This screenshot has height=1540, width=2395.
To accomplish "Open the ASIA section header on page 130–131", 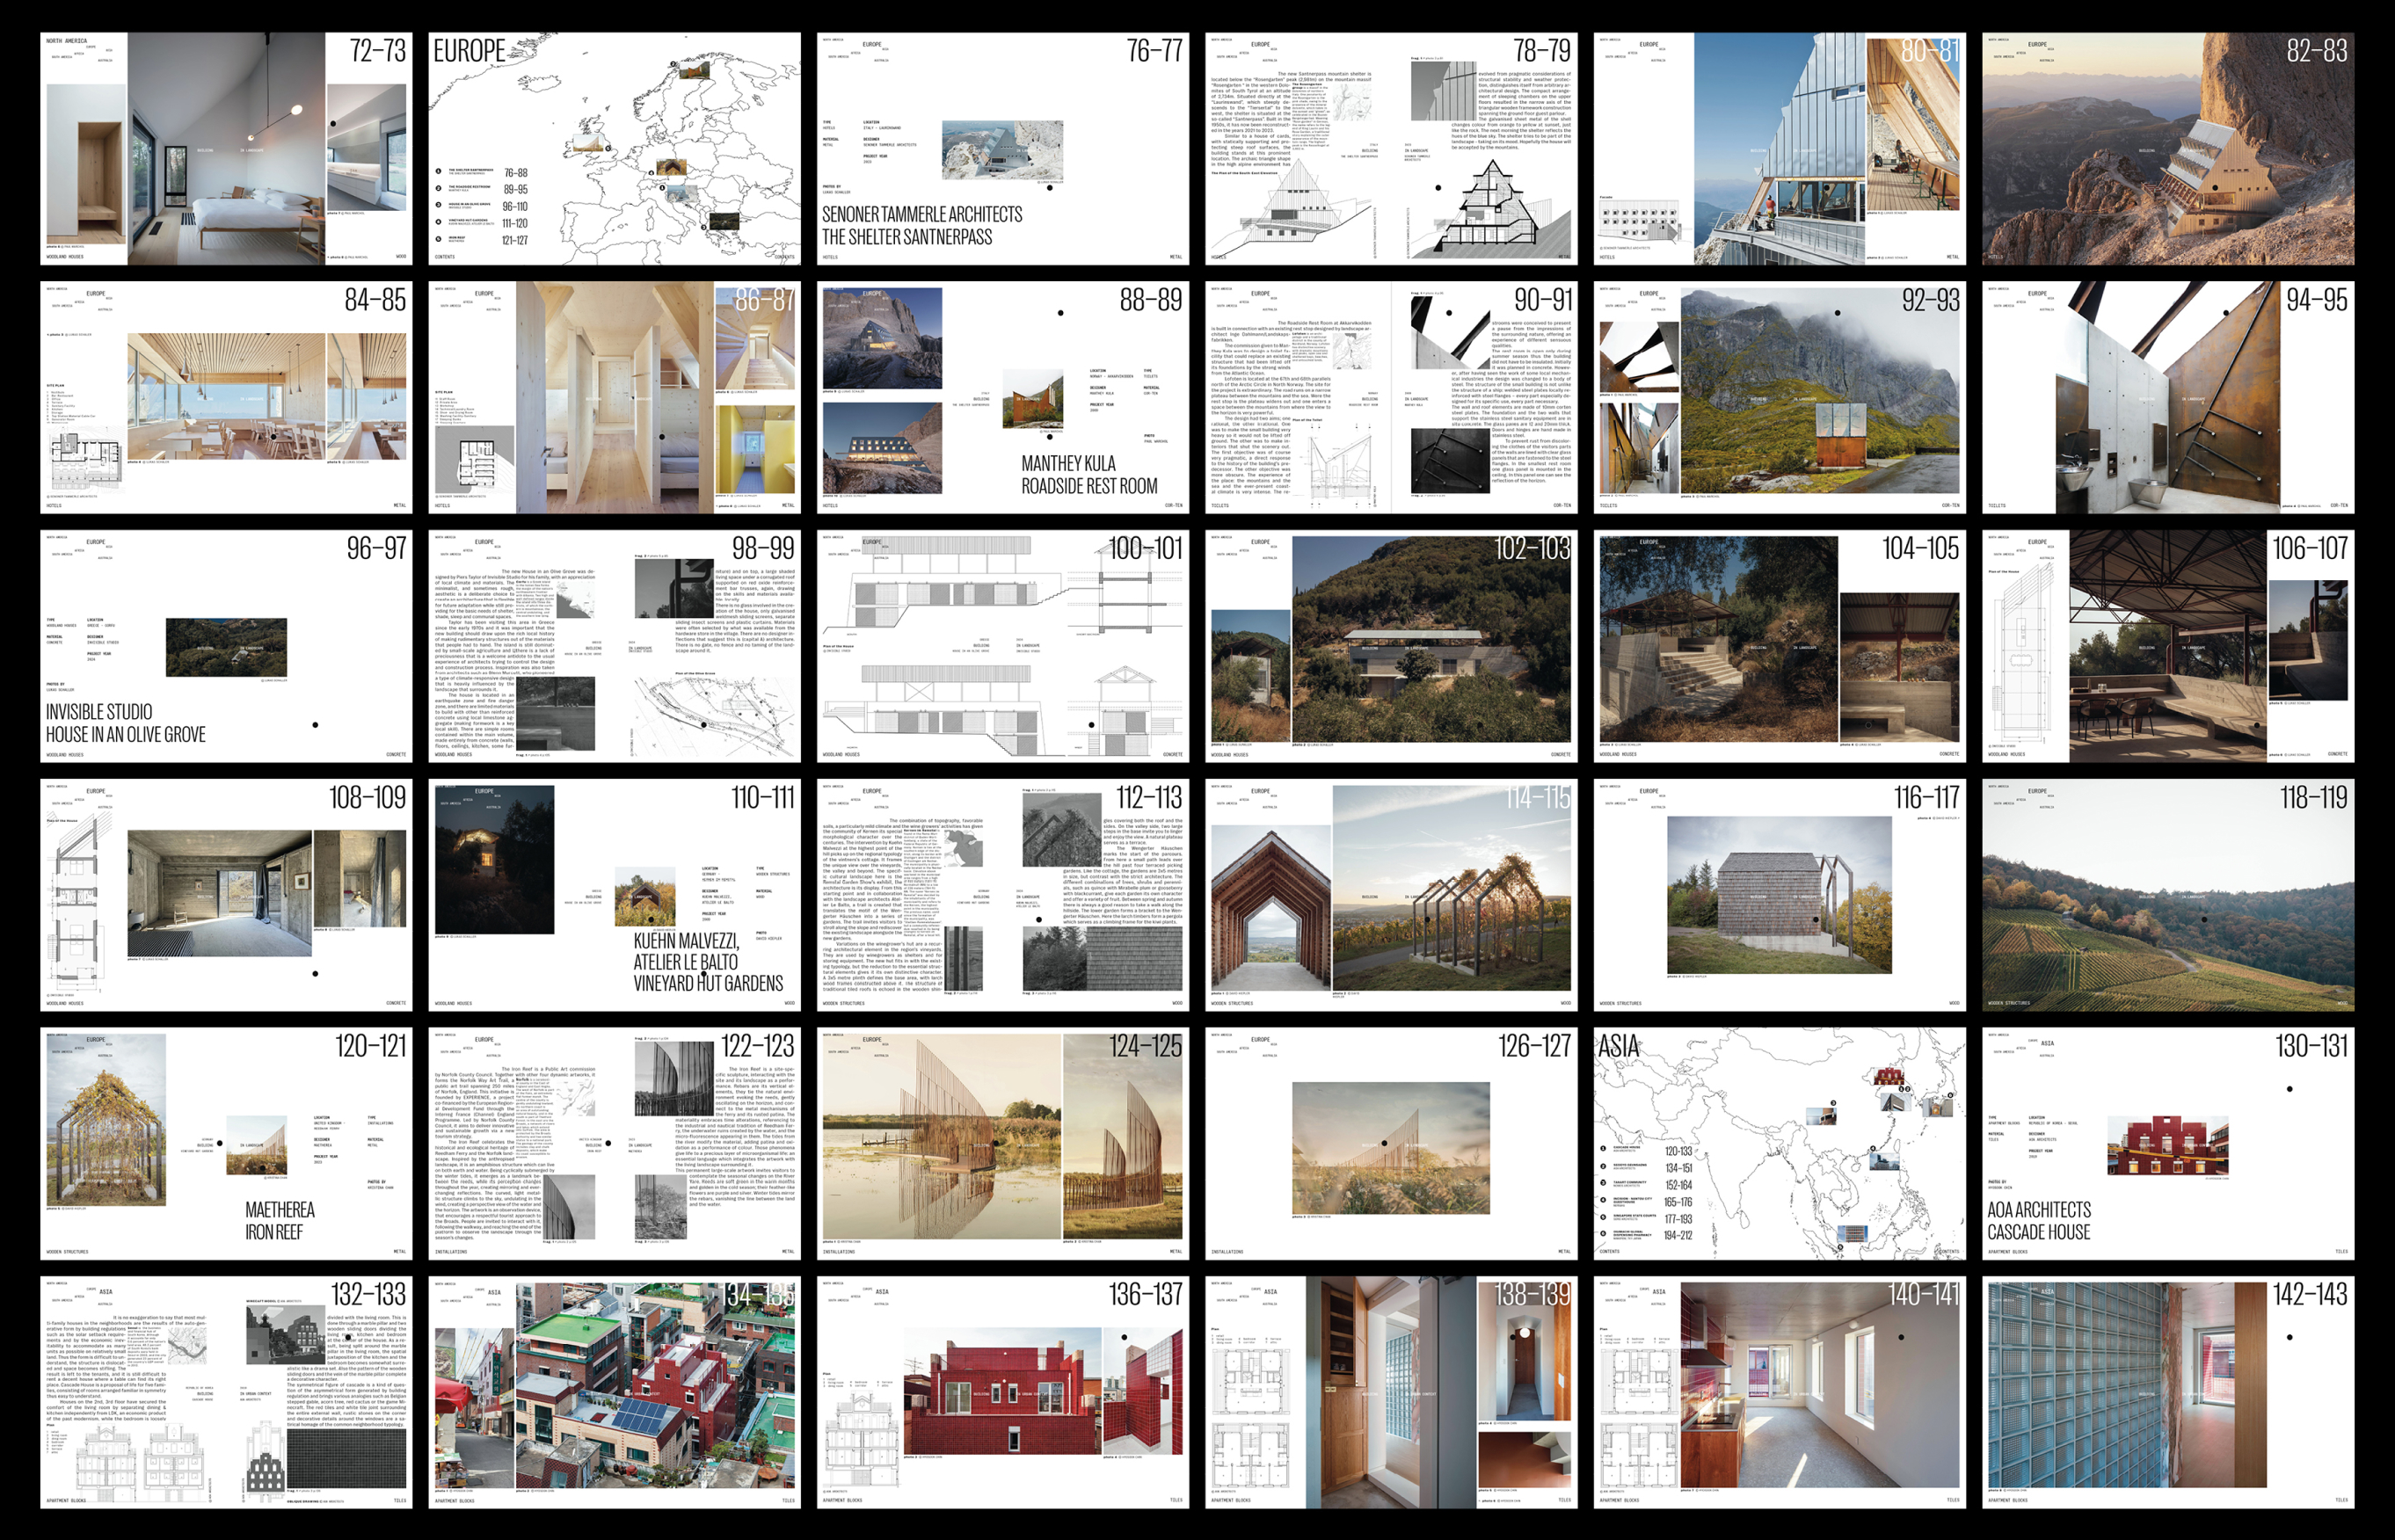I will pyautogui.click(x=2048, y=1044).
